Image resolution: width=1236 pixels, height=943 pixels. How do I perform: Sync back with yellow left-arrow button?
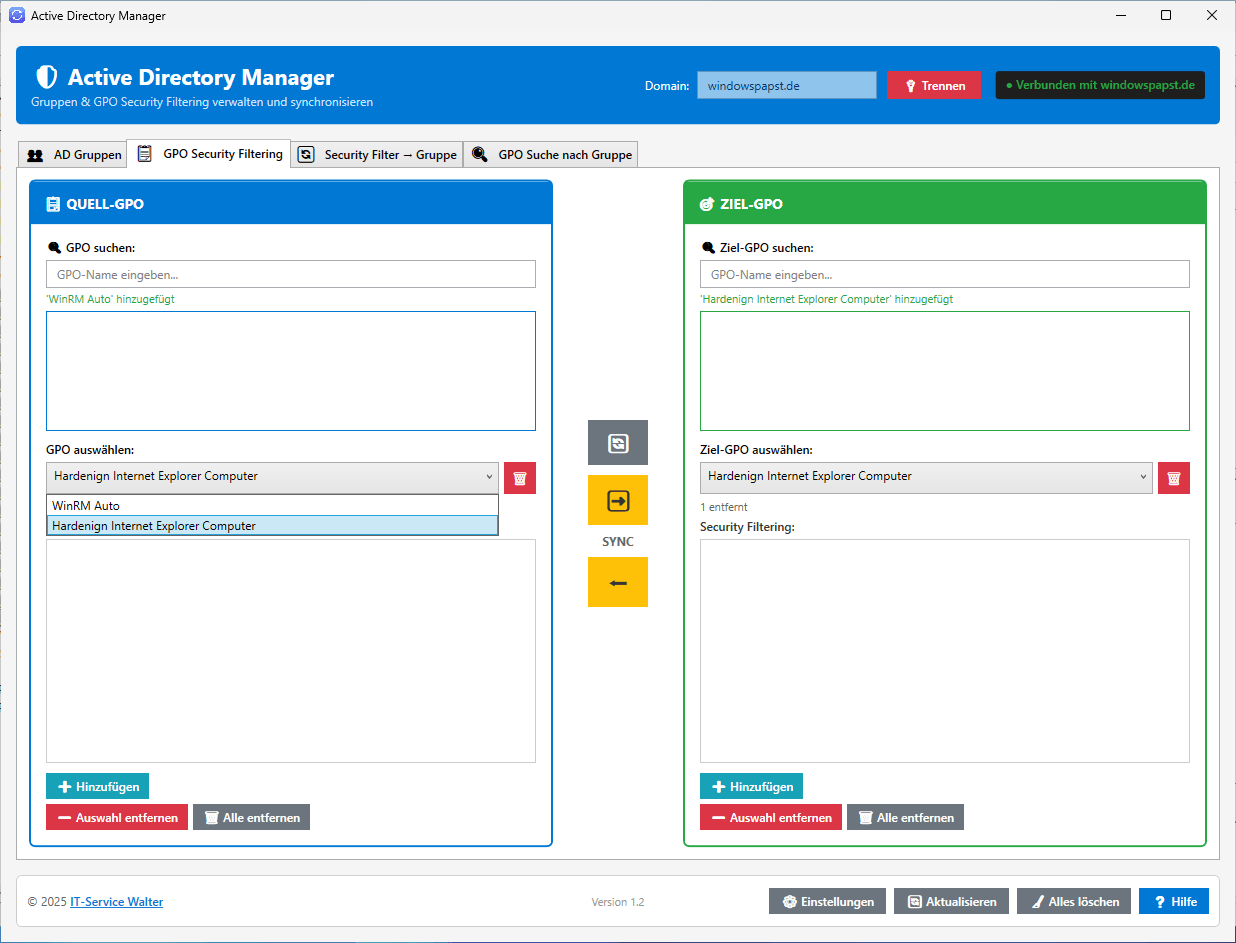pyautogui.click(x=618, y=582)
